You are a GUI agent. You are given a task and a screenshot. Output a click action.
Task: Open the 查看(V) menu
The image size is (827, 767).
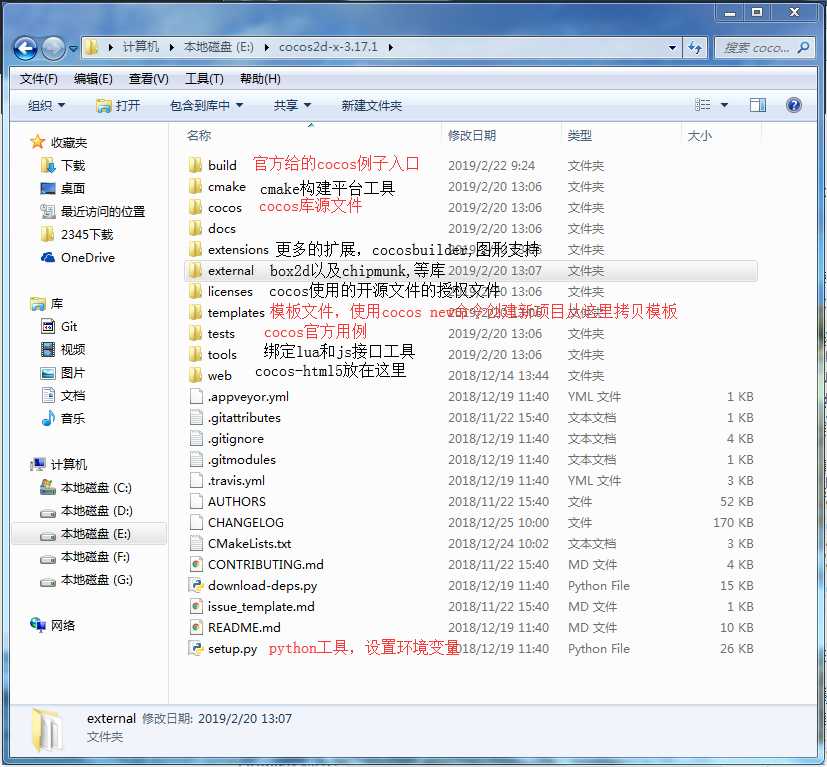coord(148,79)
